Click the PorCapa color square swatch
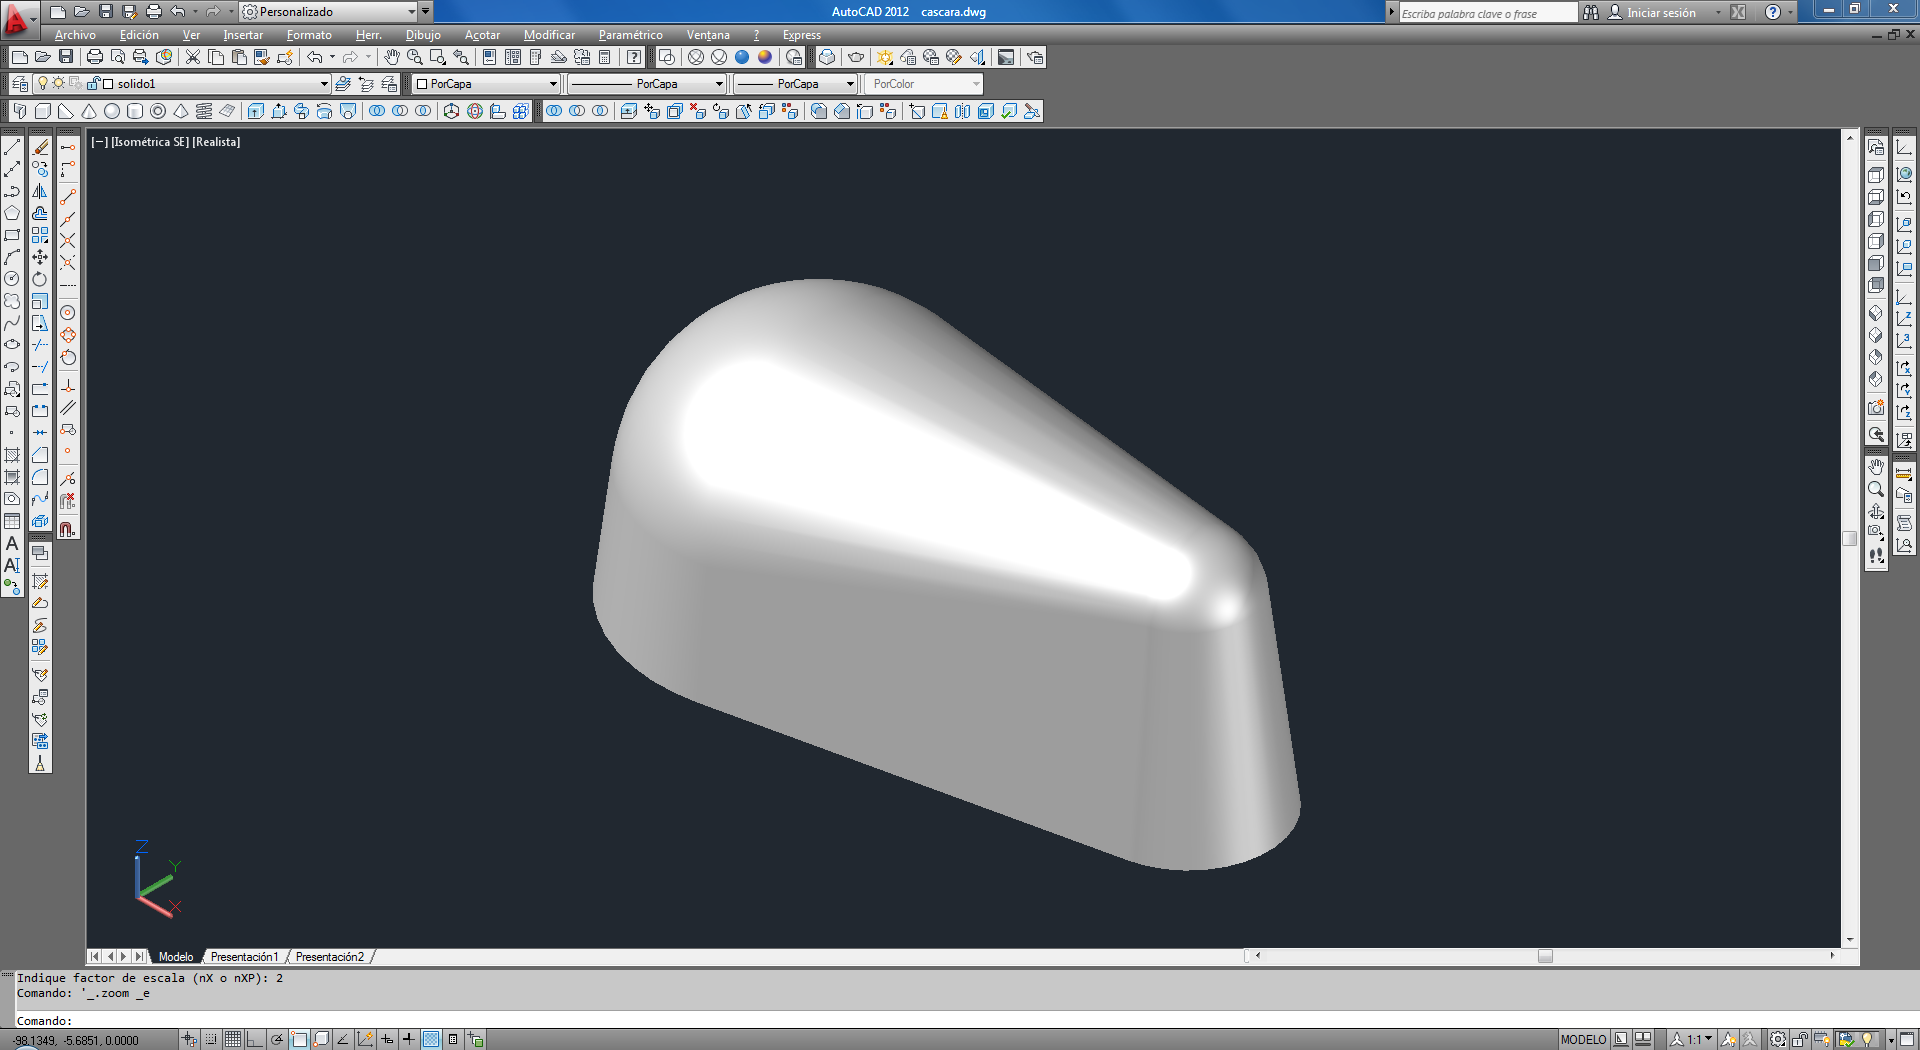 422,84
